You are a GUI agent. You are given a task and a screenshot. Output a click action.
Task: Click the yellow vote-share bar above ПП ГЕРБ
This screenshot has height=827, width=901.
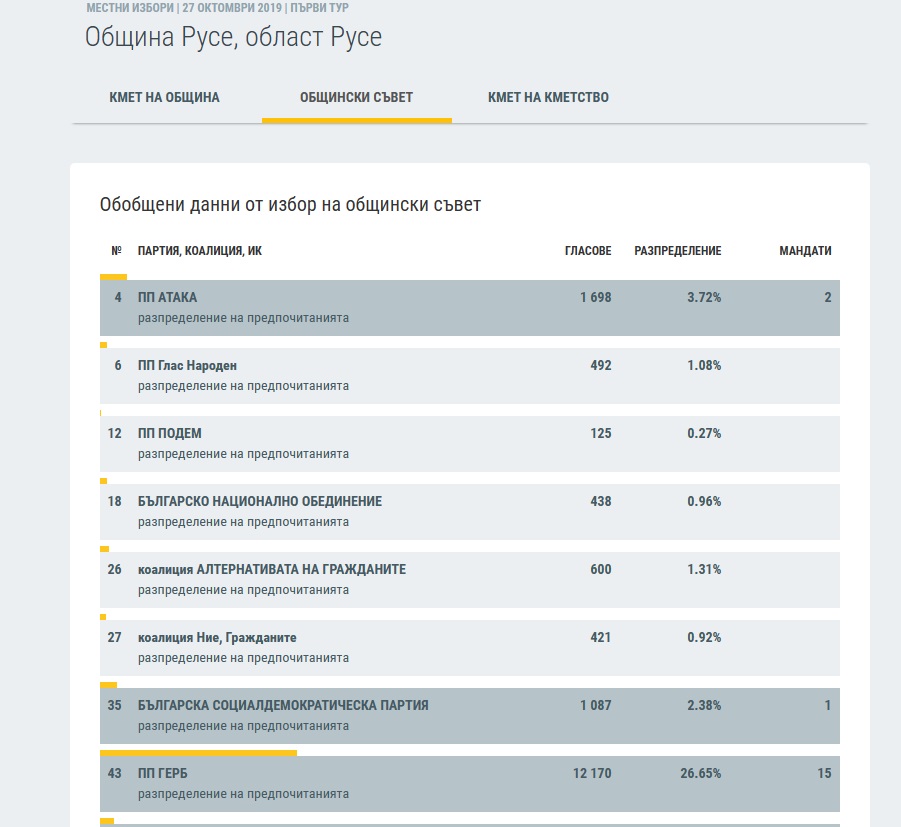(x=198, y=753)
